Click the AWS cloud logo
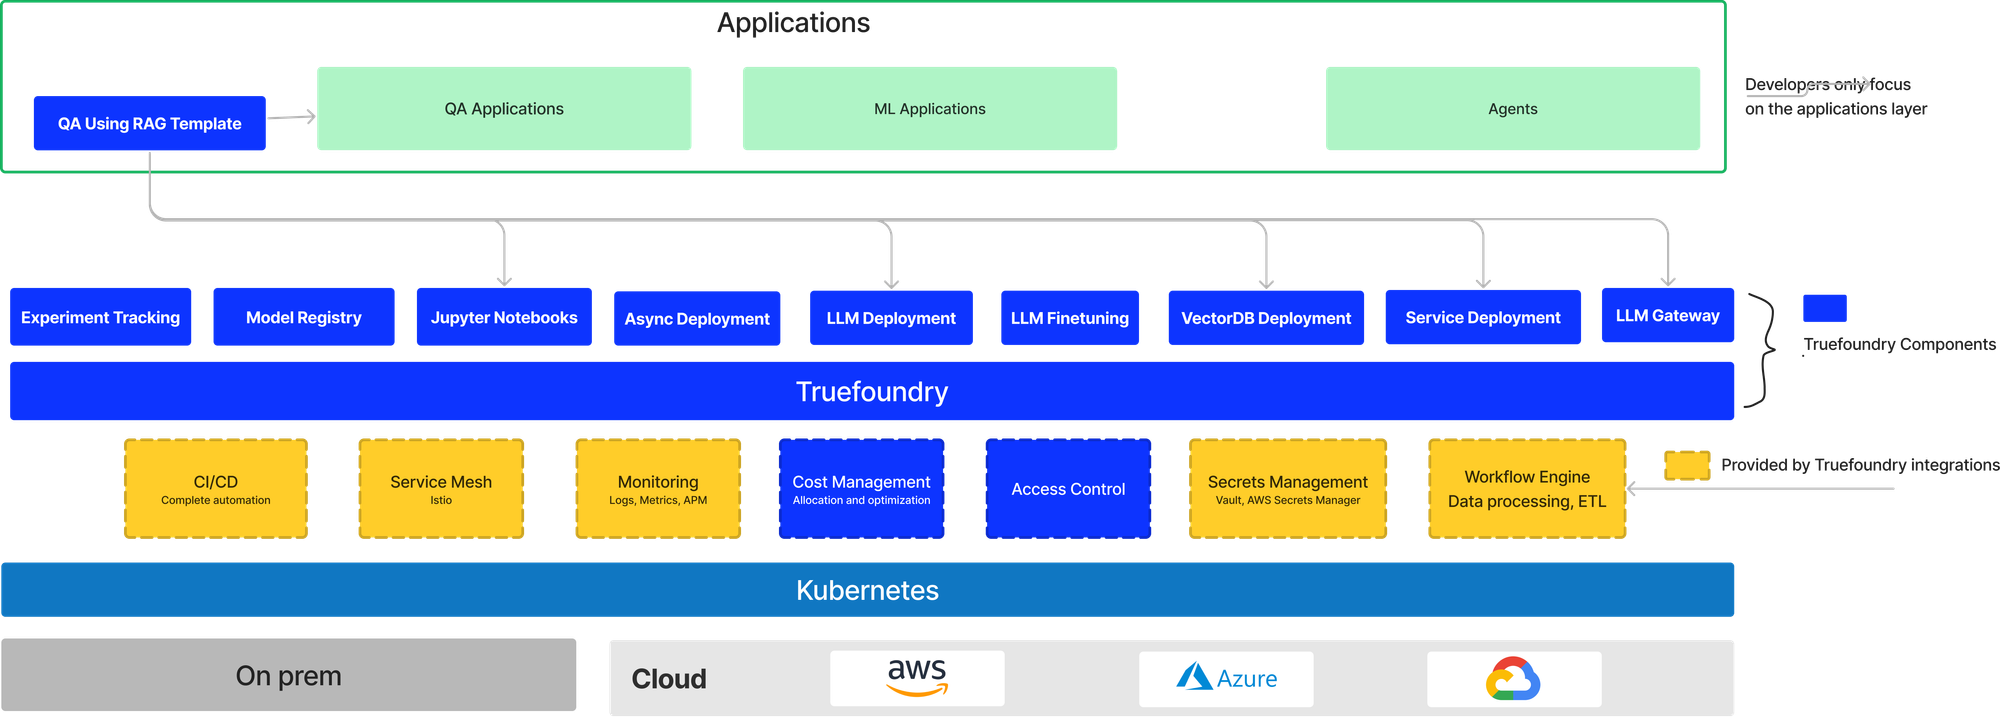The image size is (2000, 719). [917, 678]
